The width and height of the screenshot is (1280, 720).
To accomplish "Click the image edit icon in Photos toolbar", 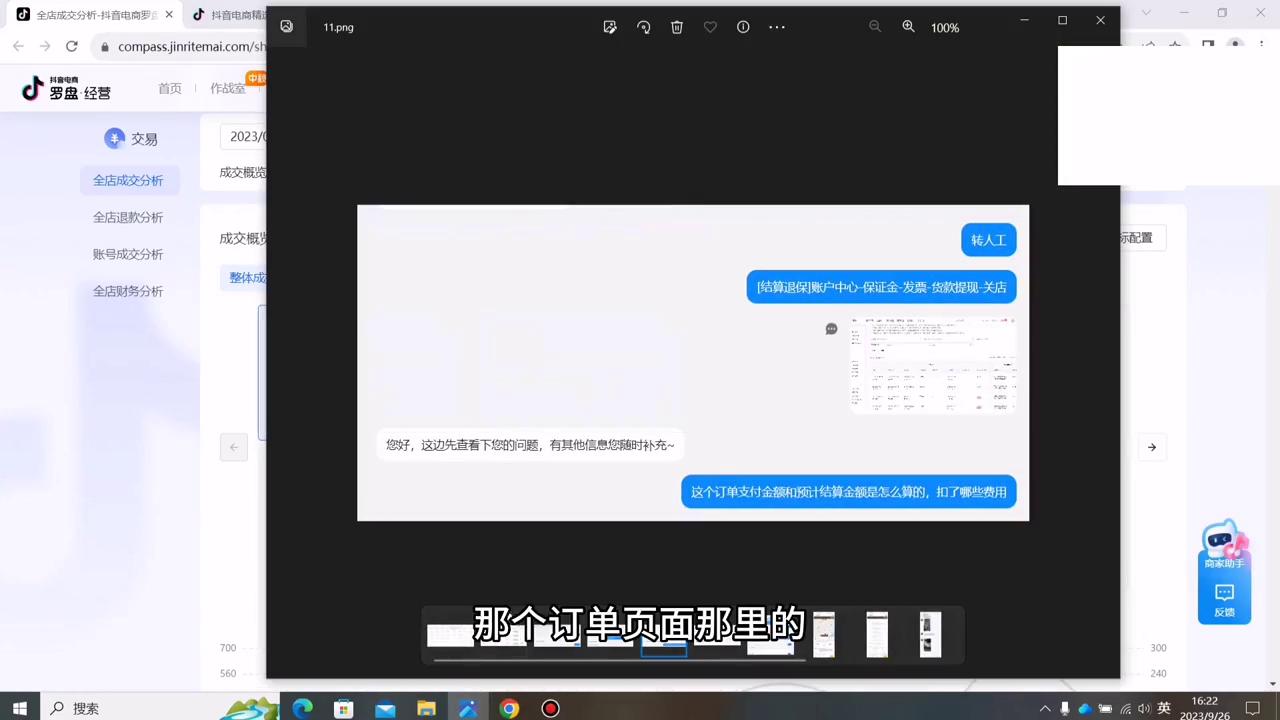I will pyautogui.click(x=610, y=27).
